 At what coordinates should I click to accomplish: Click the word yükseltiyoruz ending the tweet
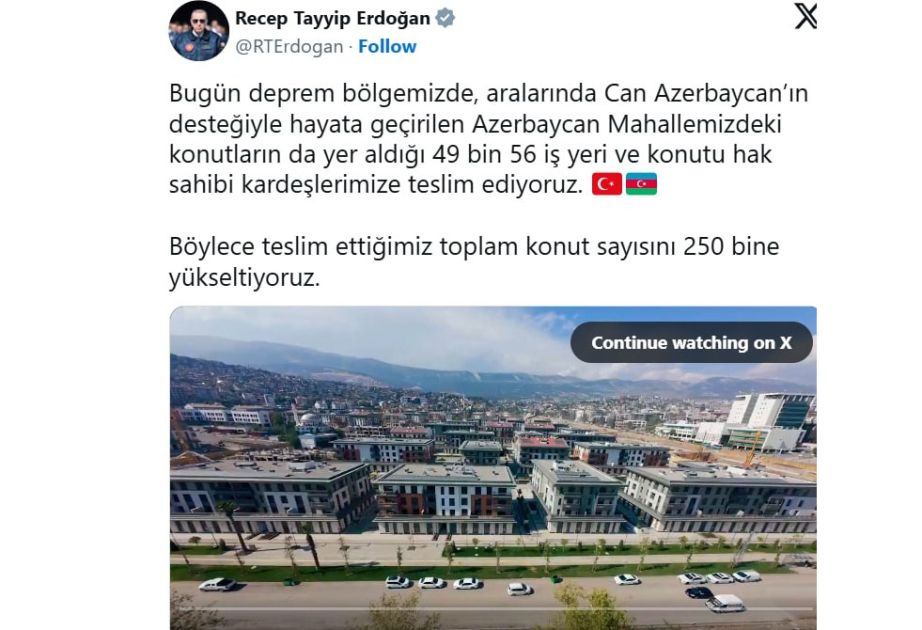244,277
